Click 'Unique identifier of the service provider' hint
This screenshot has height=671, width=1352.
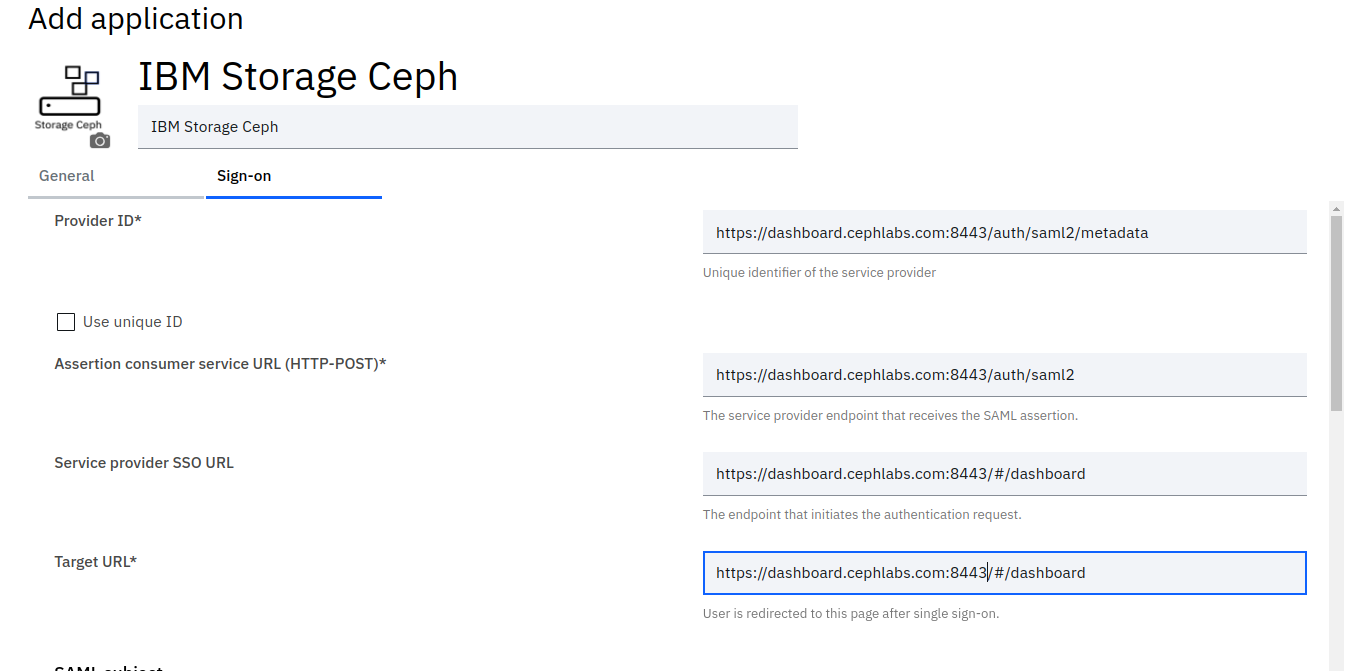tap(819, 273)
